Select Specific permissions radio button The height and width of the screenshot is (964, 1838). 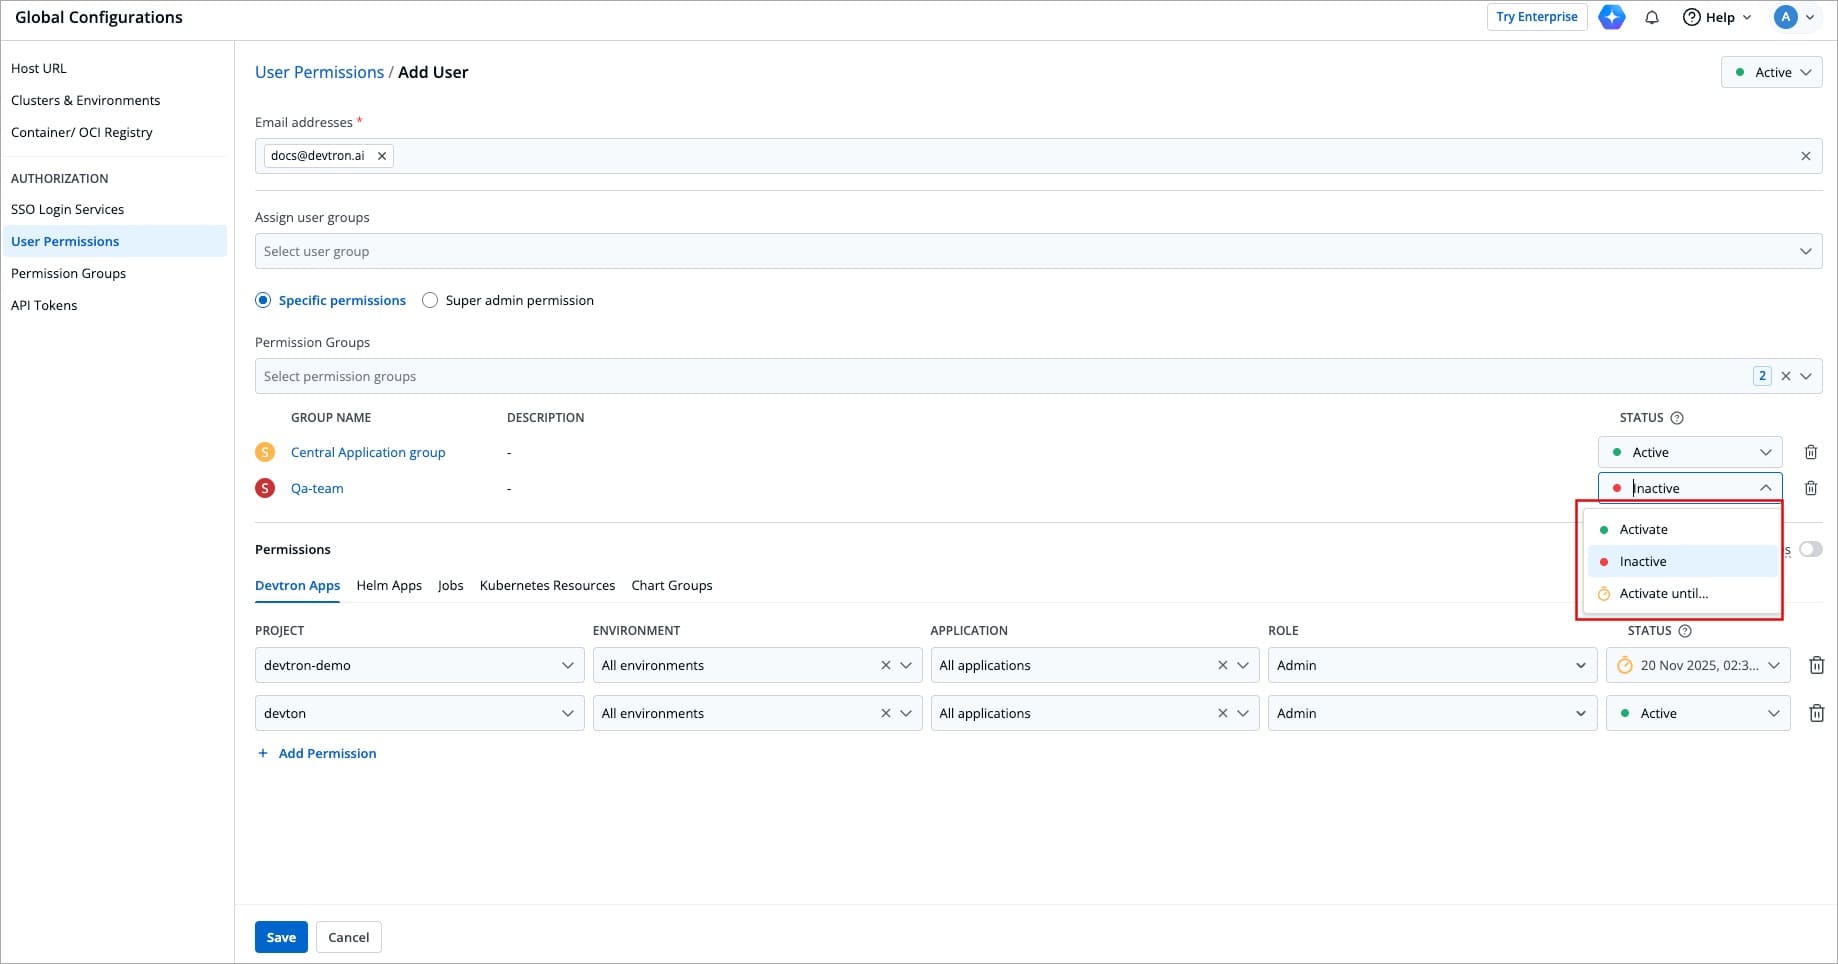pos(263,300)
